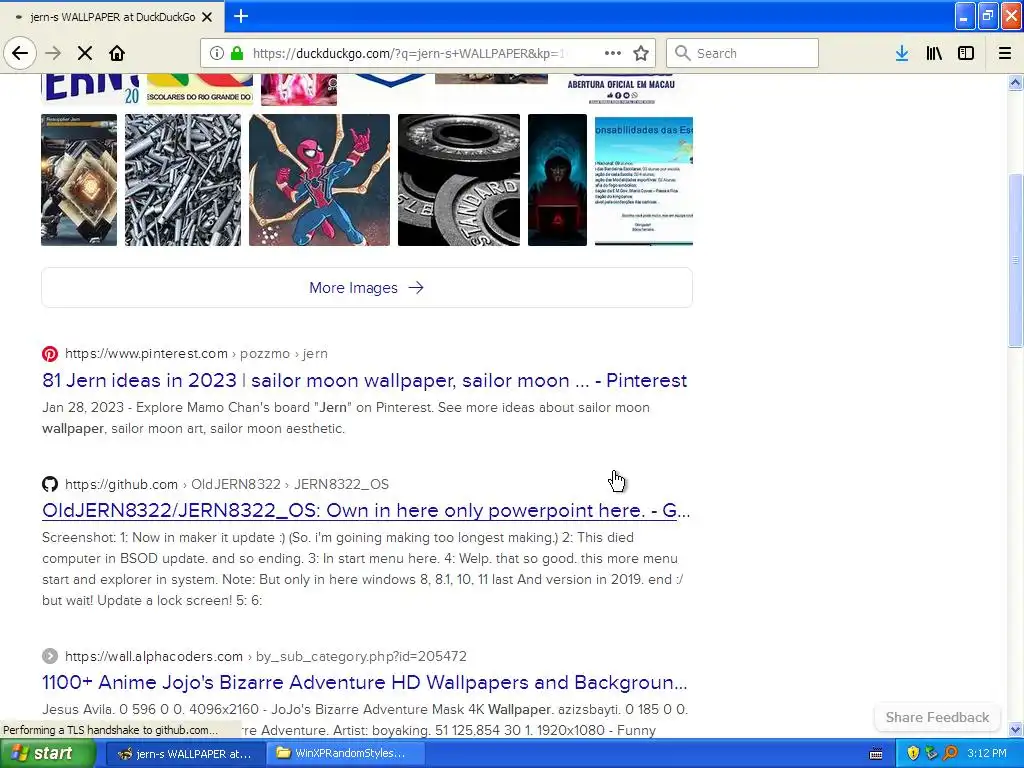The image size is (1024, 768).
Task: Close the jern-s WALLPAPER tab
Action: pos(207,17)
